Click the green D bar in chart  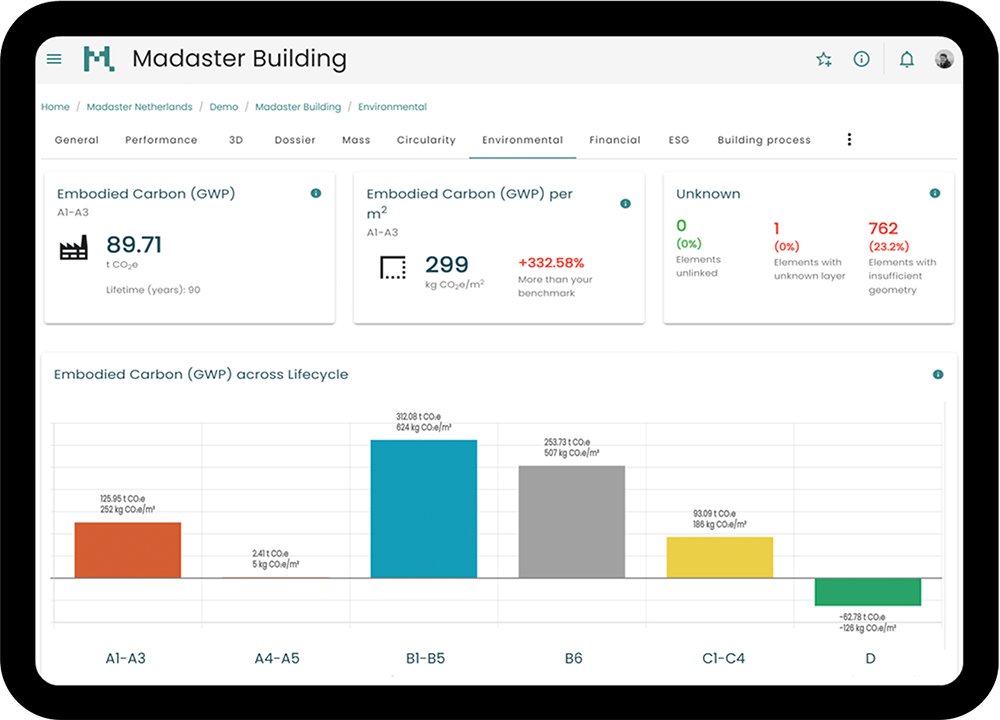[868, 592]
